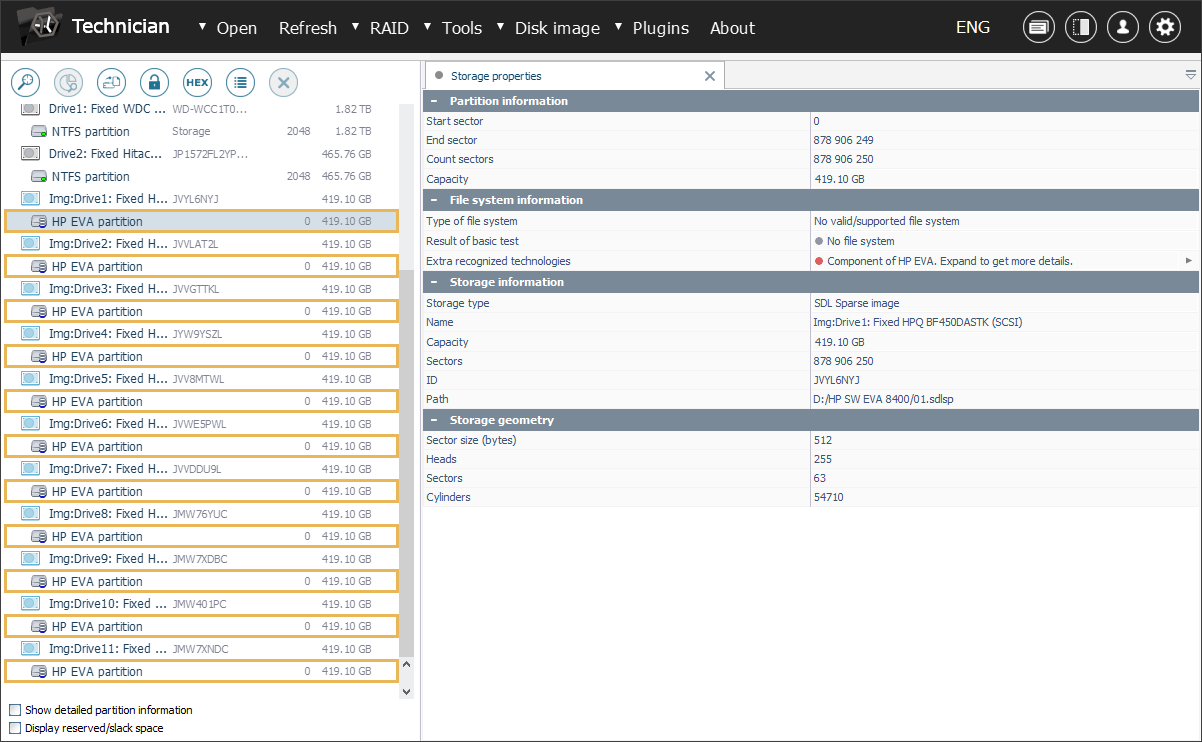1202x742 pixels.
Task: Select HP EVA partition under Img:Drive11
Action: [200, 671]
